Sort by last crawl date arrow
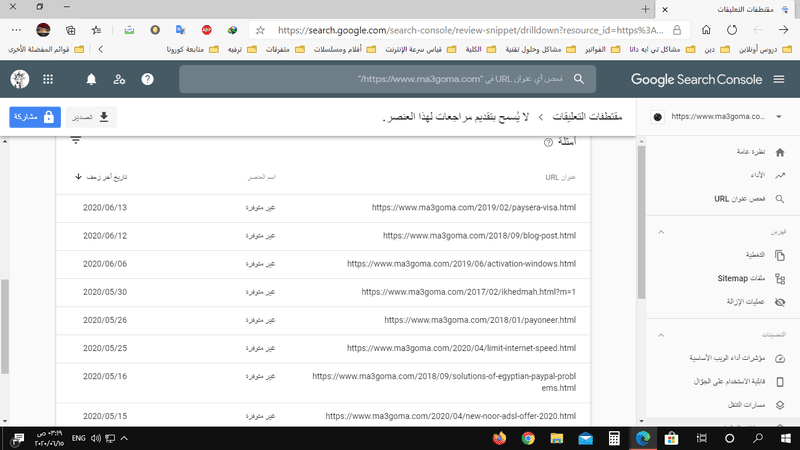Screen dimensions: 800x450 [x=78, y=177]
